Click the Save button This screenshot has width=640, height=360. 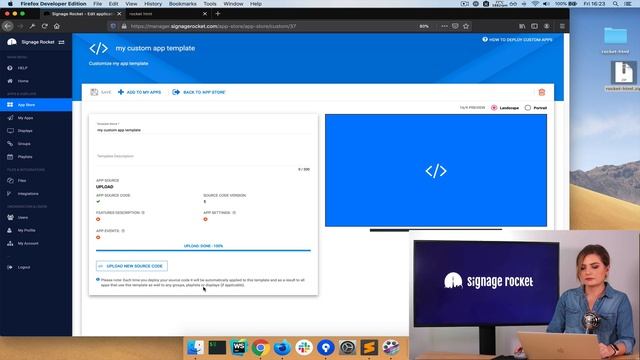(x=101, y=92)
